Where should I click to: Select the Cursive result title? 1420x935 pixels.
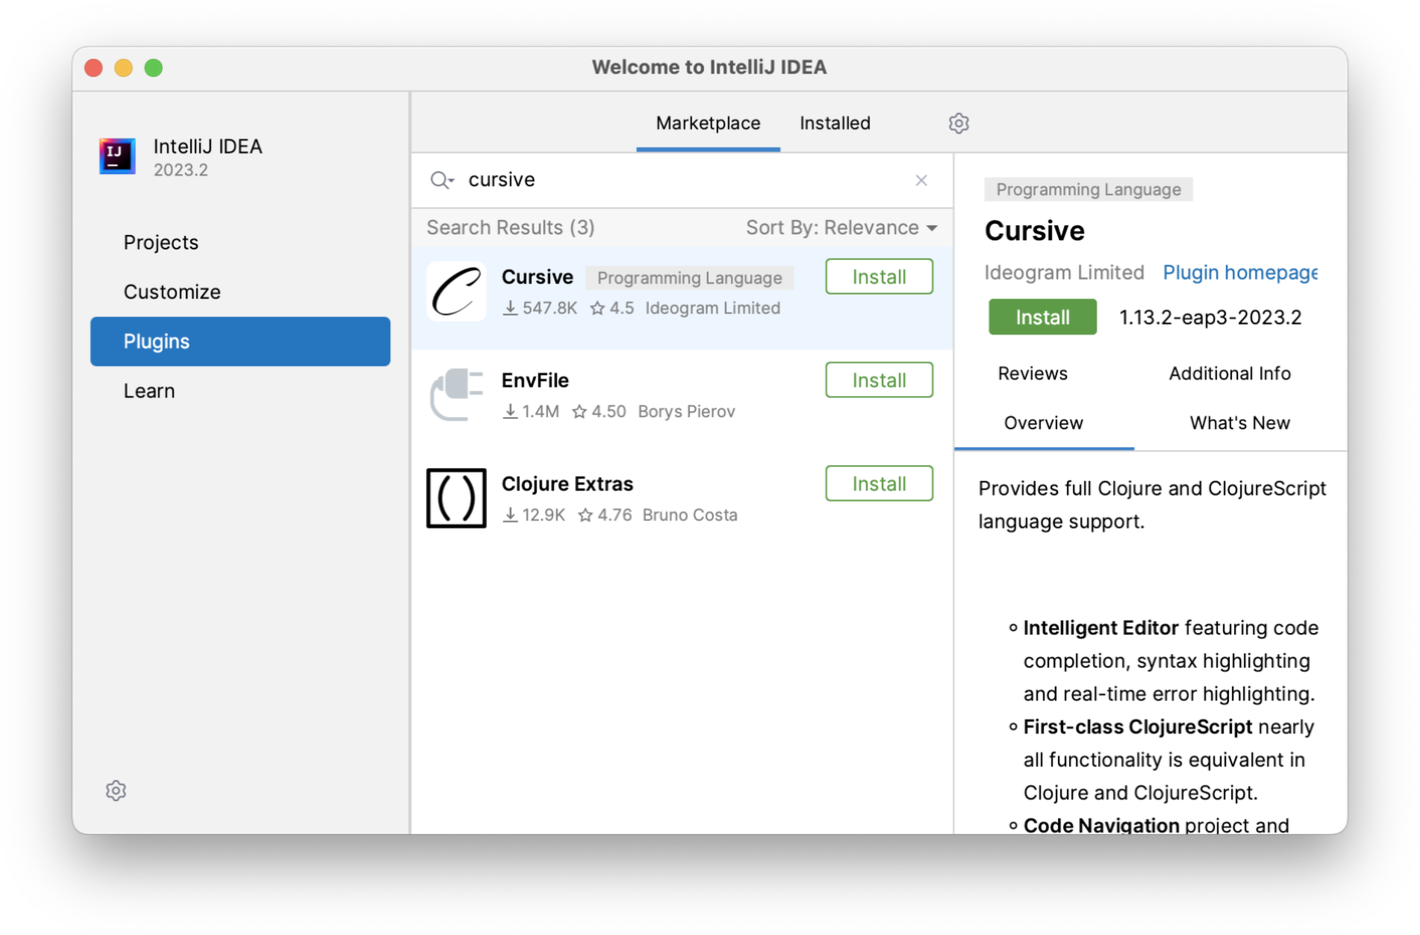pyautogui.click(x=537, y=277)
